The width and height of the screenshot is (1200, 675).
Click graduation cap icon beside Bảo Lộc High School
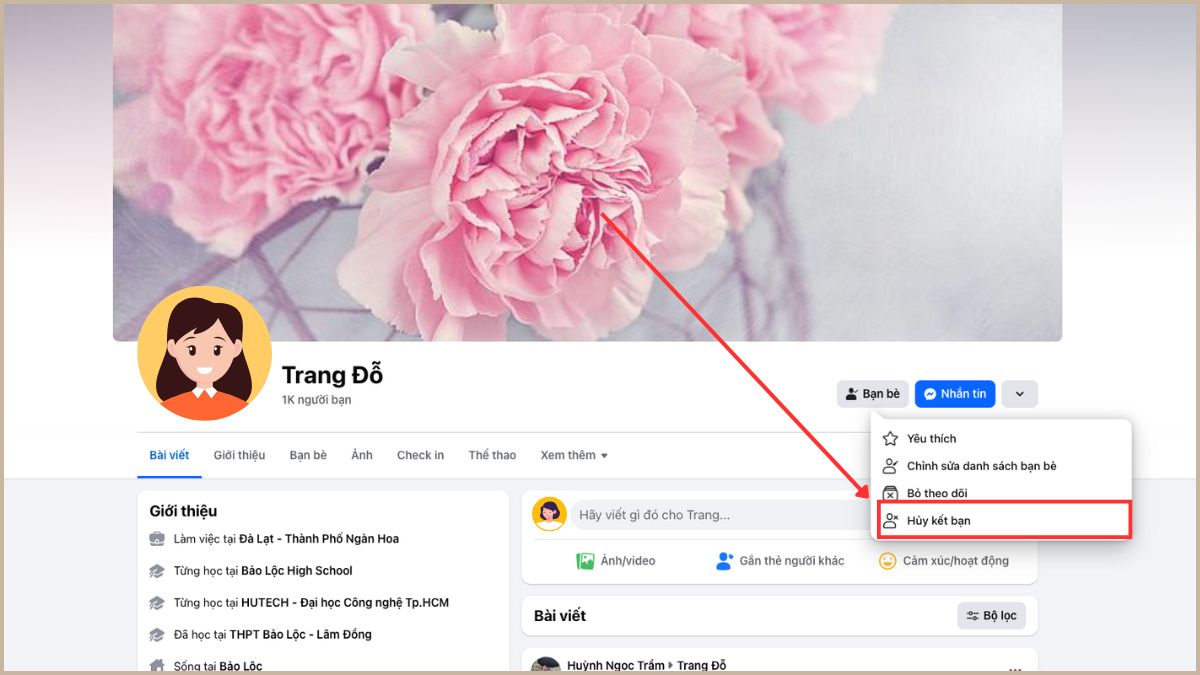(157, 571)
